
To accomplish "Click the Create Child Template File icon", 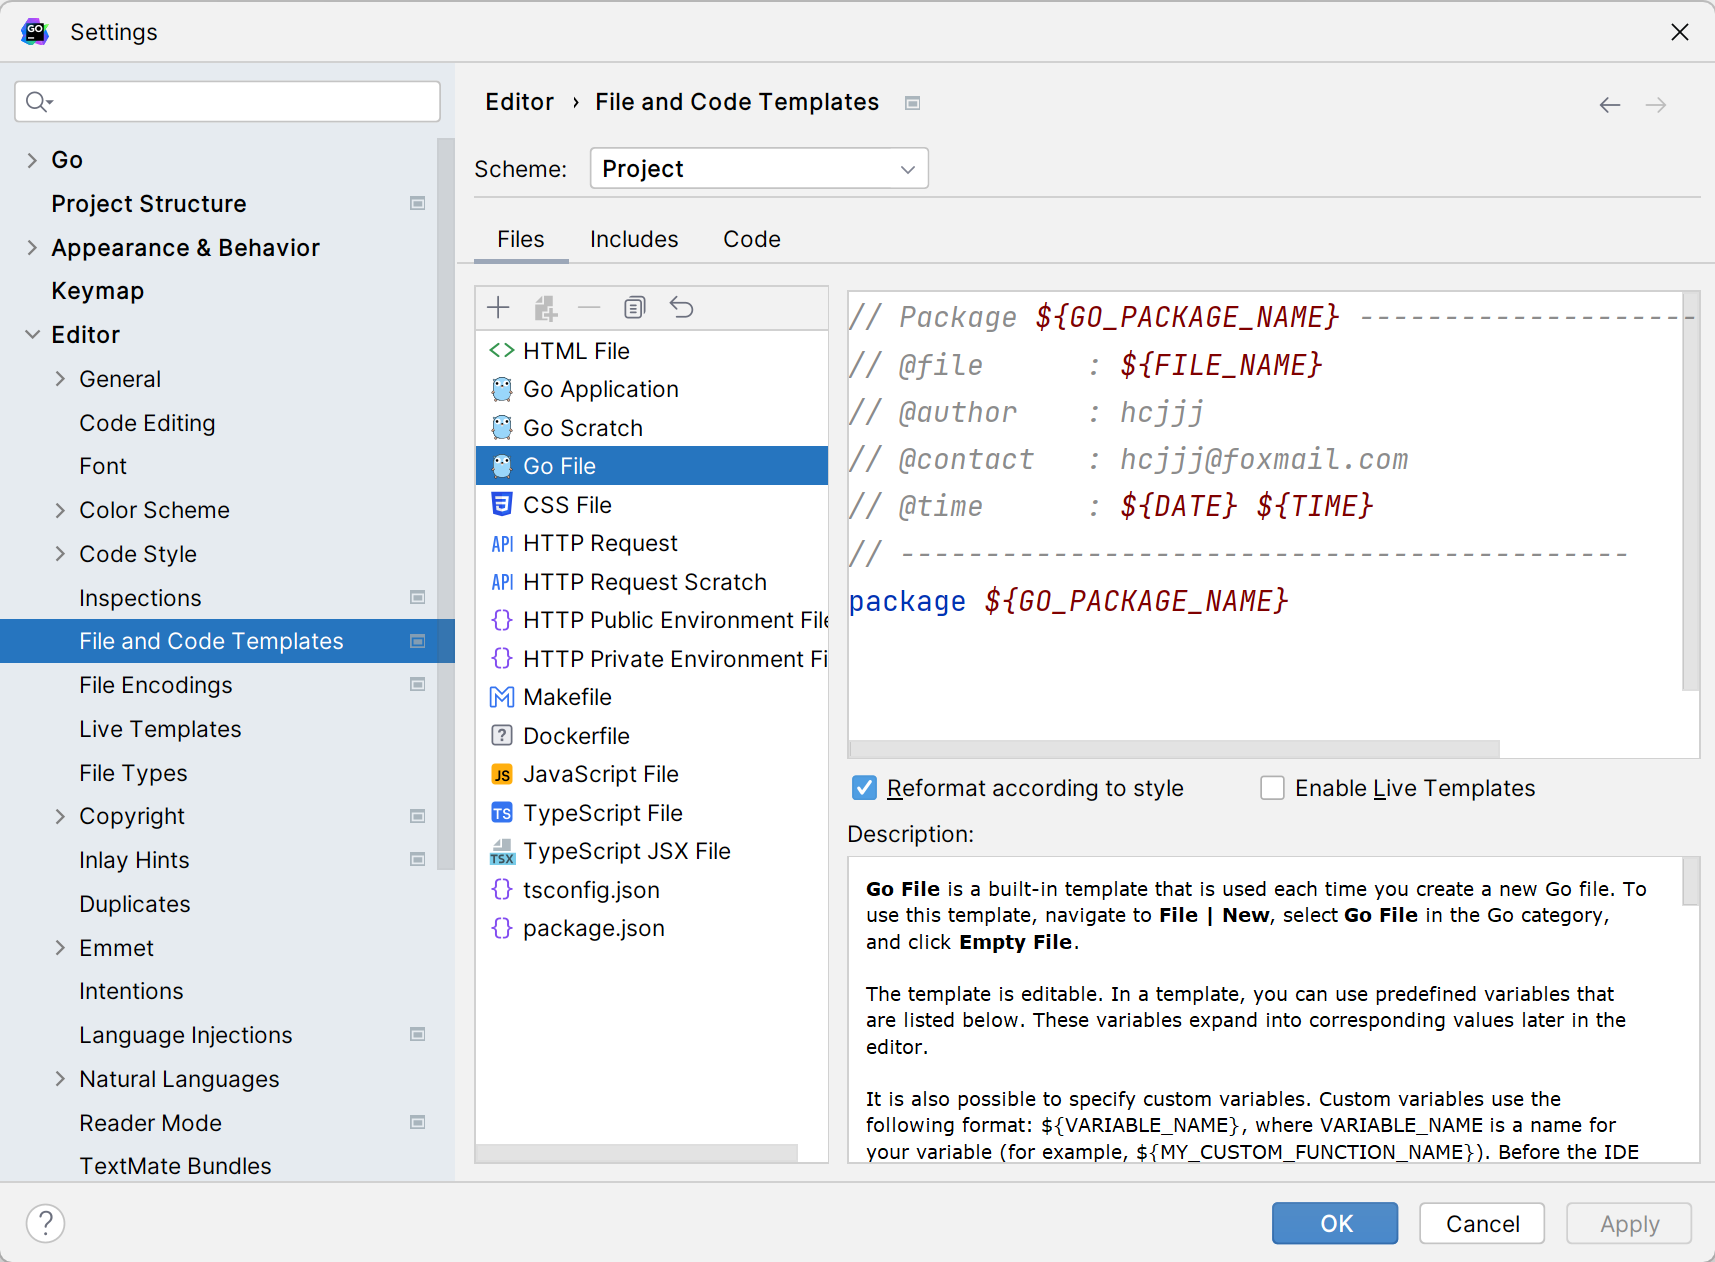I will [545, 308].
